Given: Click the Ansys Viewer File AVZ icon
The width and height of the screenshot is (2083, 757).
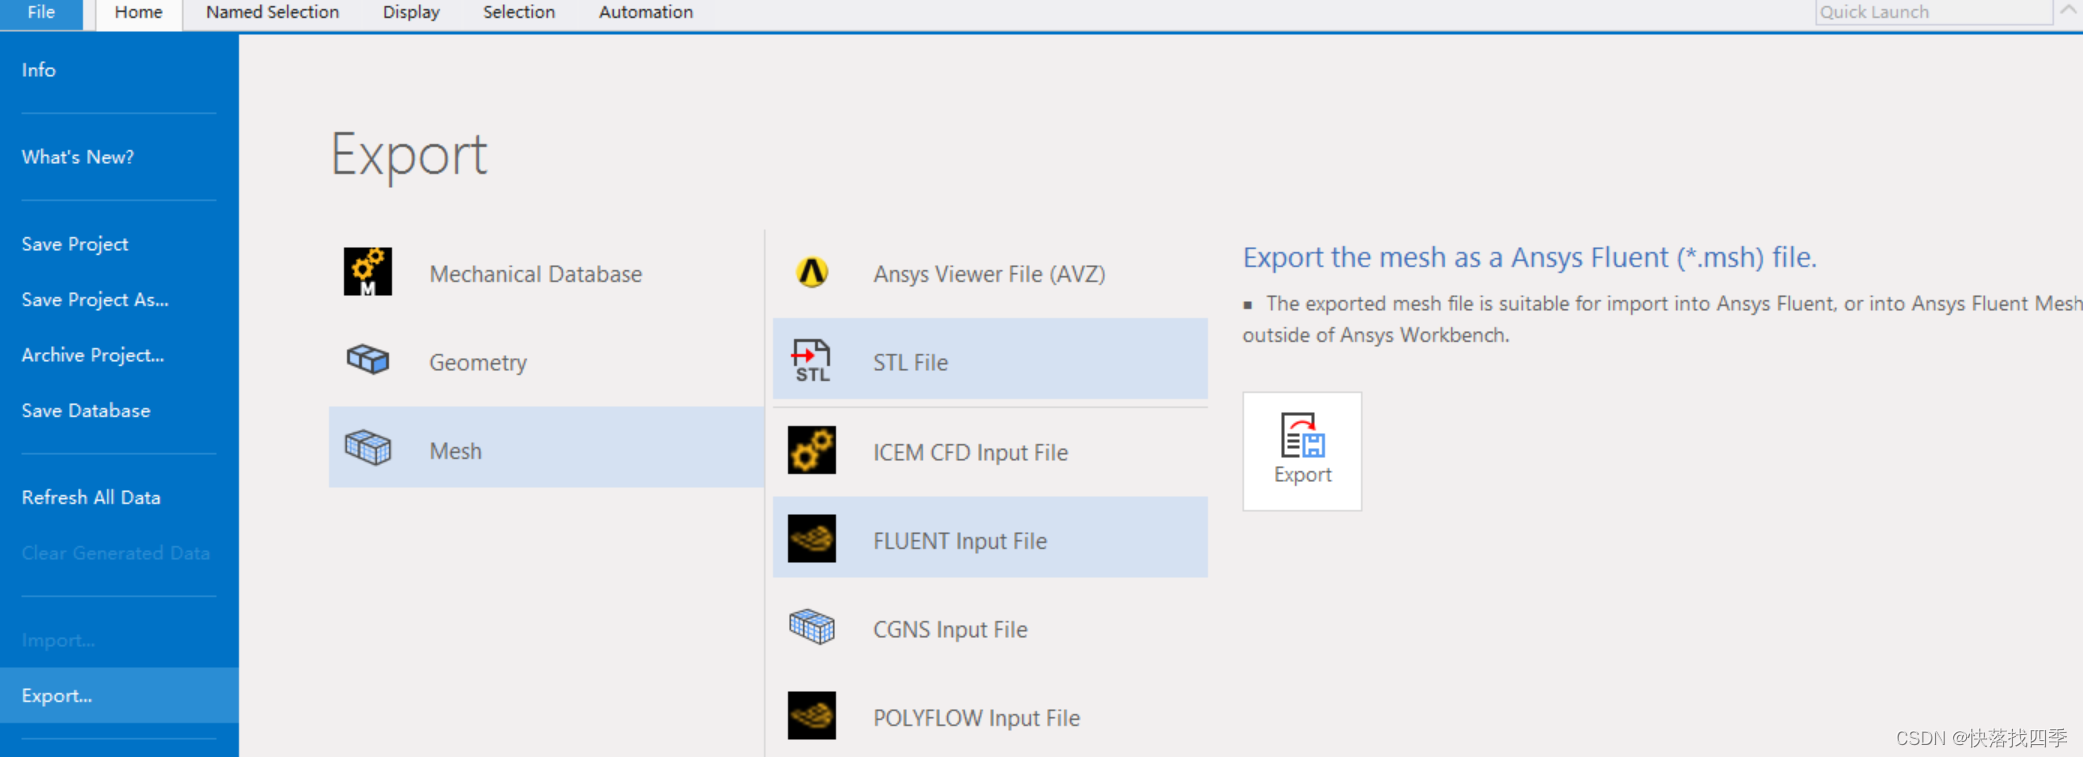Looking at the screenshot, I should [x=812, y=272].
